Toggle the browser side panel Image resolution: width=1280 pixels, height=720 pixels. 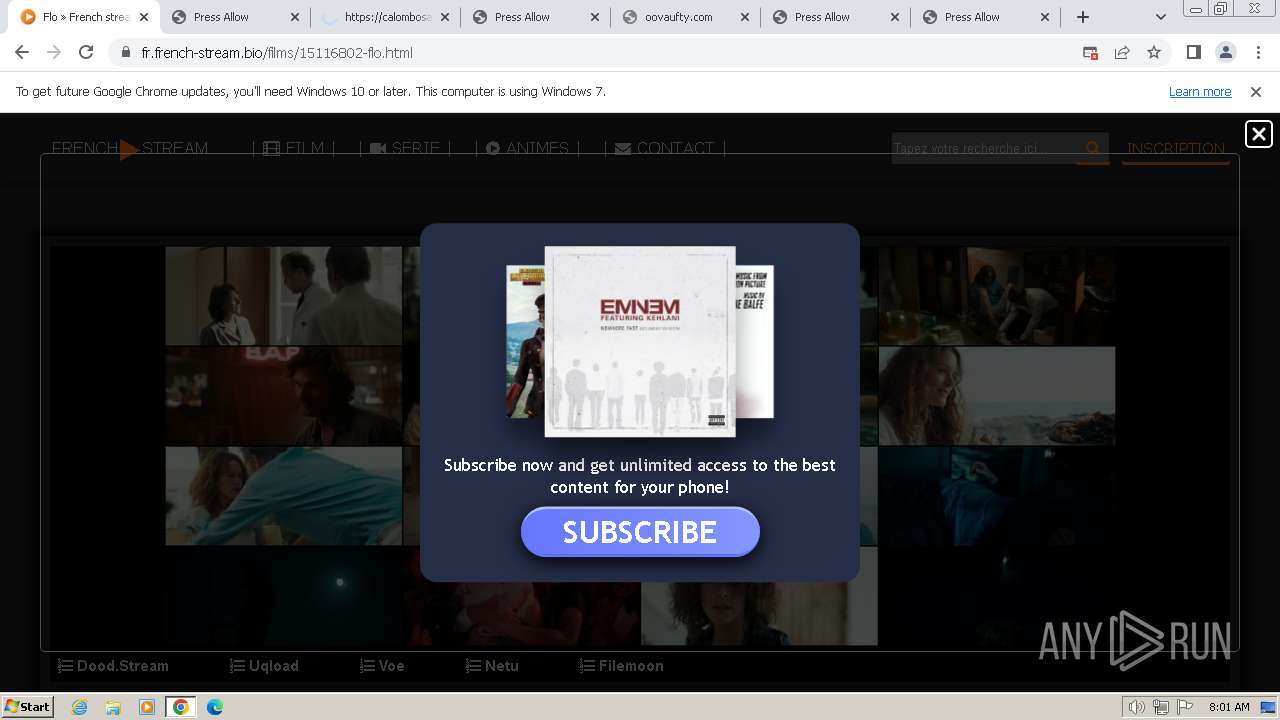[1193, 52]
